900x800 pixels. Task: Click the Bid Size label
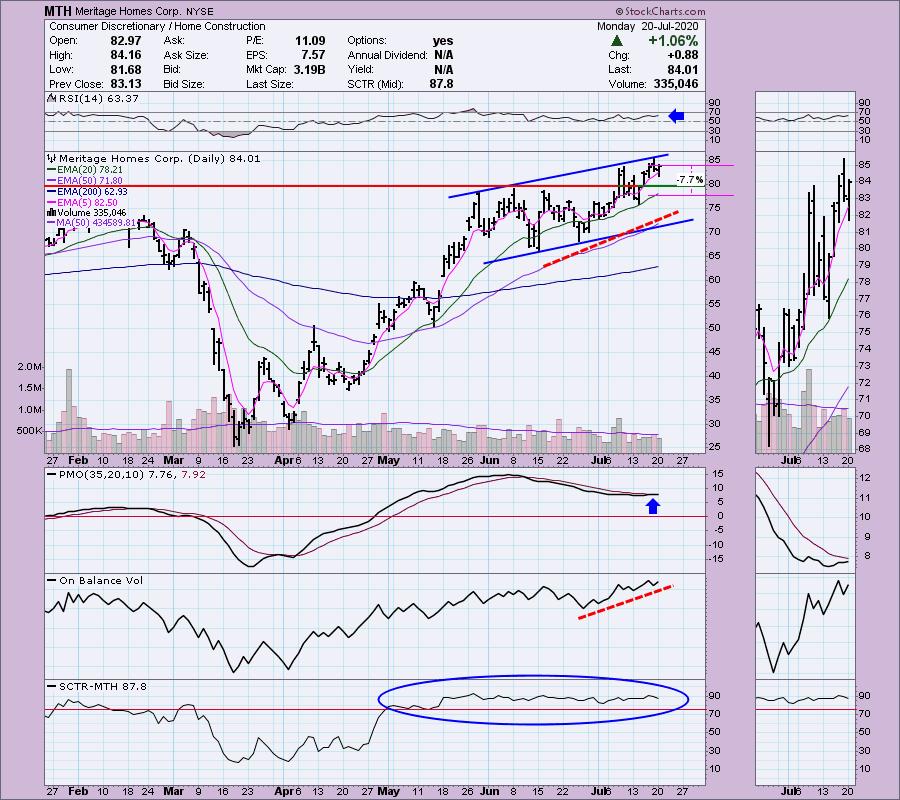click(x=184, y=84)
